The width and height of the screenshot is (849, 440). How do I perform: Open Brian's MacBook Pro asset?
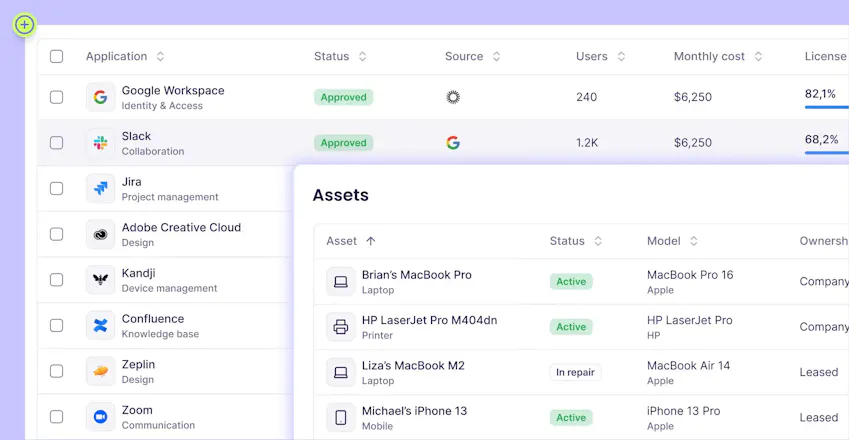[416, 275]
